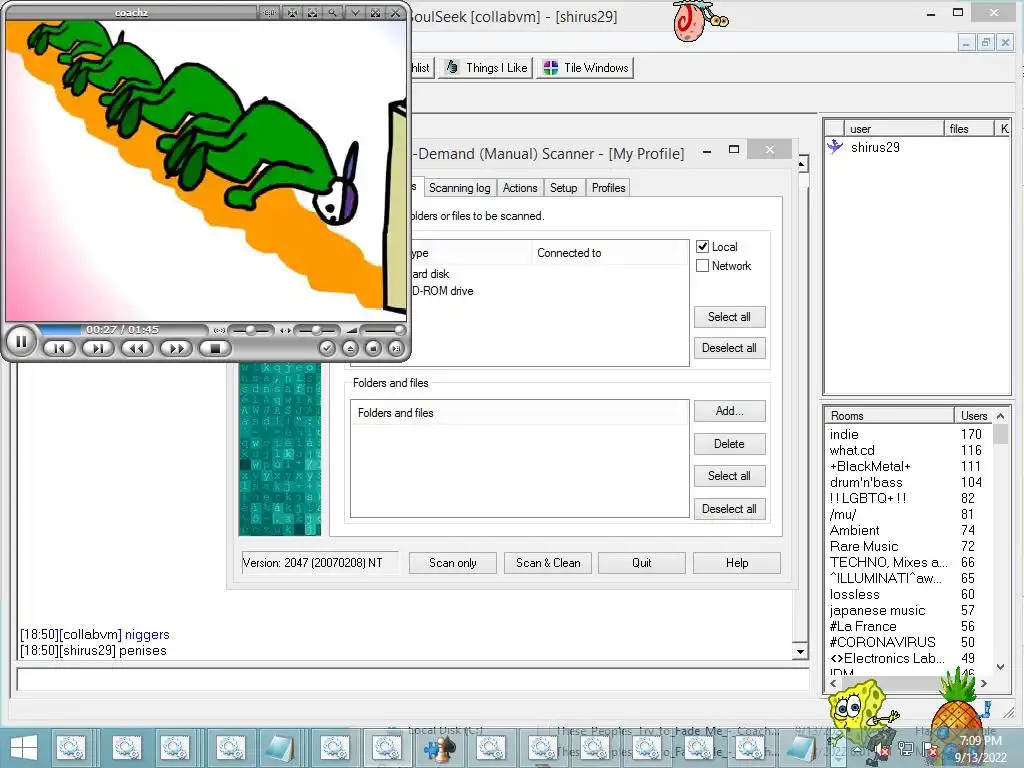
Task: Open the playlist icon at the player's right end
Action: [396, 349]
